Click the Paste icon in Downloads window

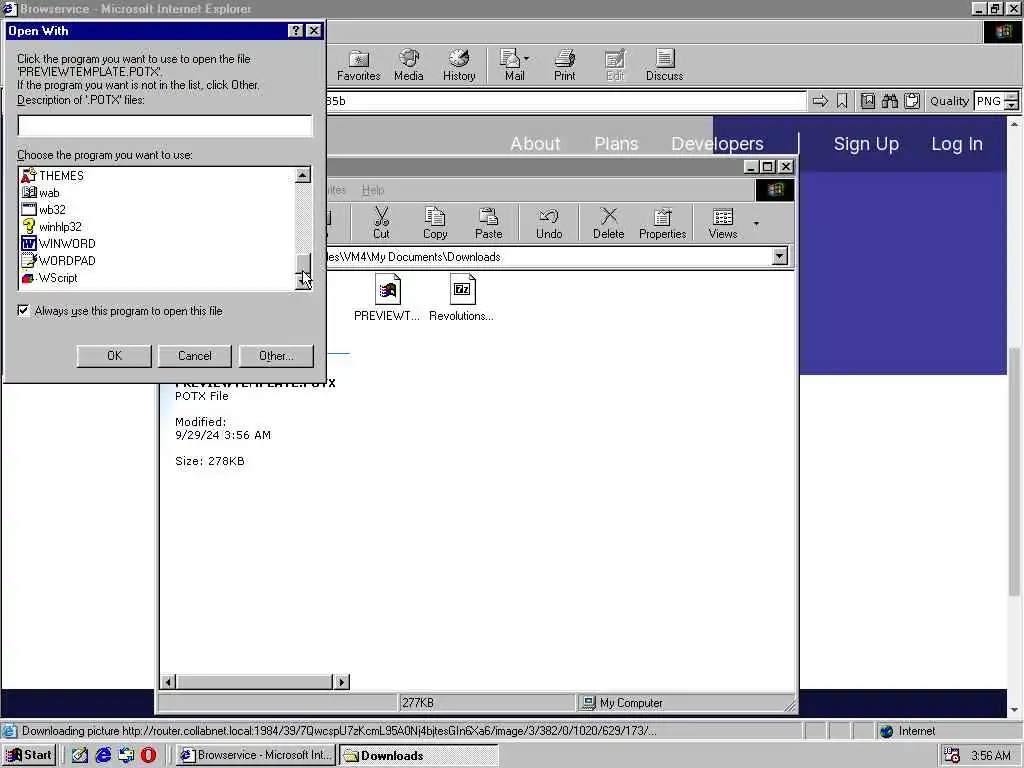tap(488, 223)
